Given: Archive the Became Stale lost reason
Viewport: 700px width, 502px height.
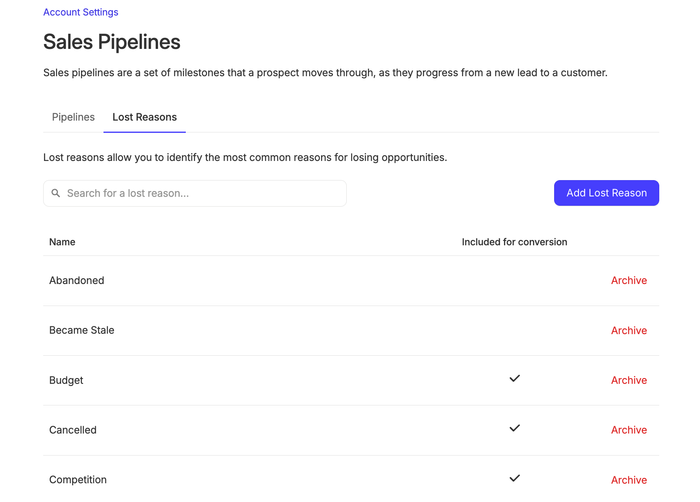Looking at the screenshot, I should click(x=628, y=331).
